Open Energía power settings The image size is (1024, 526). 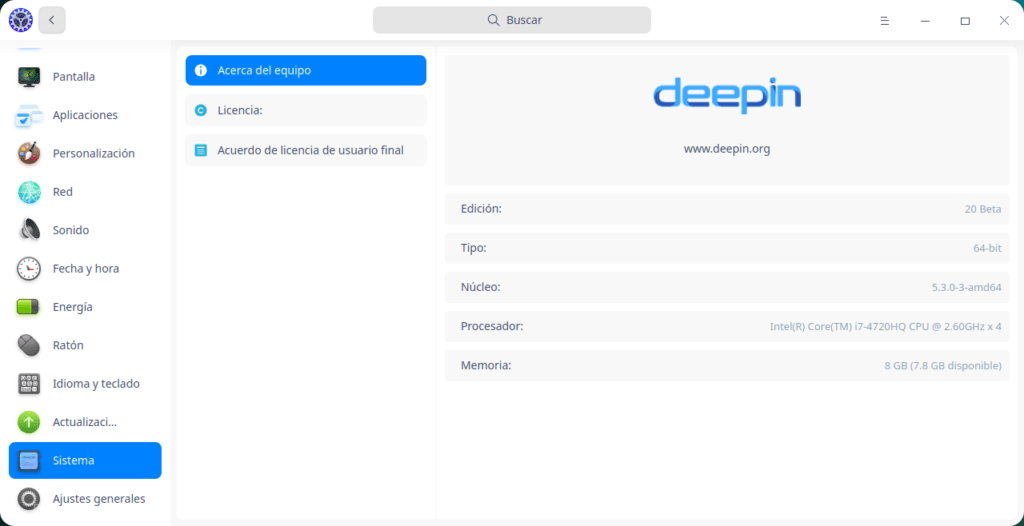pos(85,307)
